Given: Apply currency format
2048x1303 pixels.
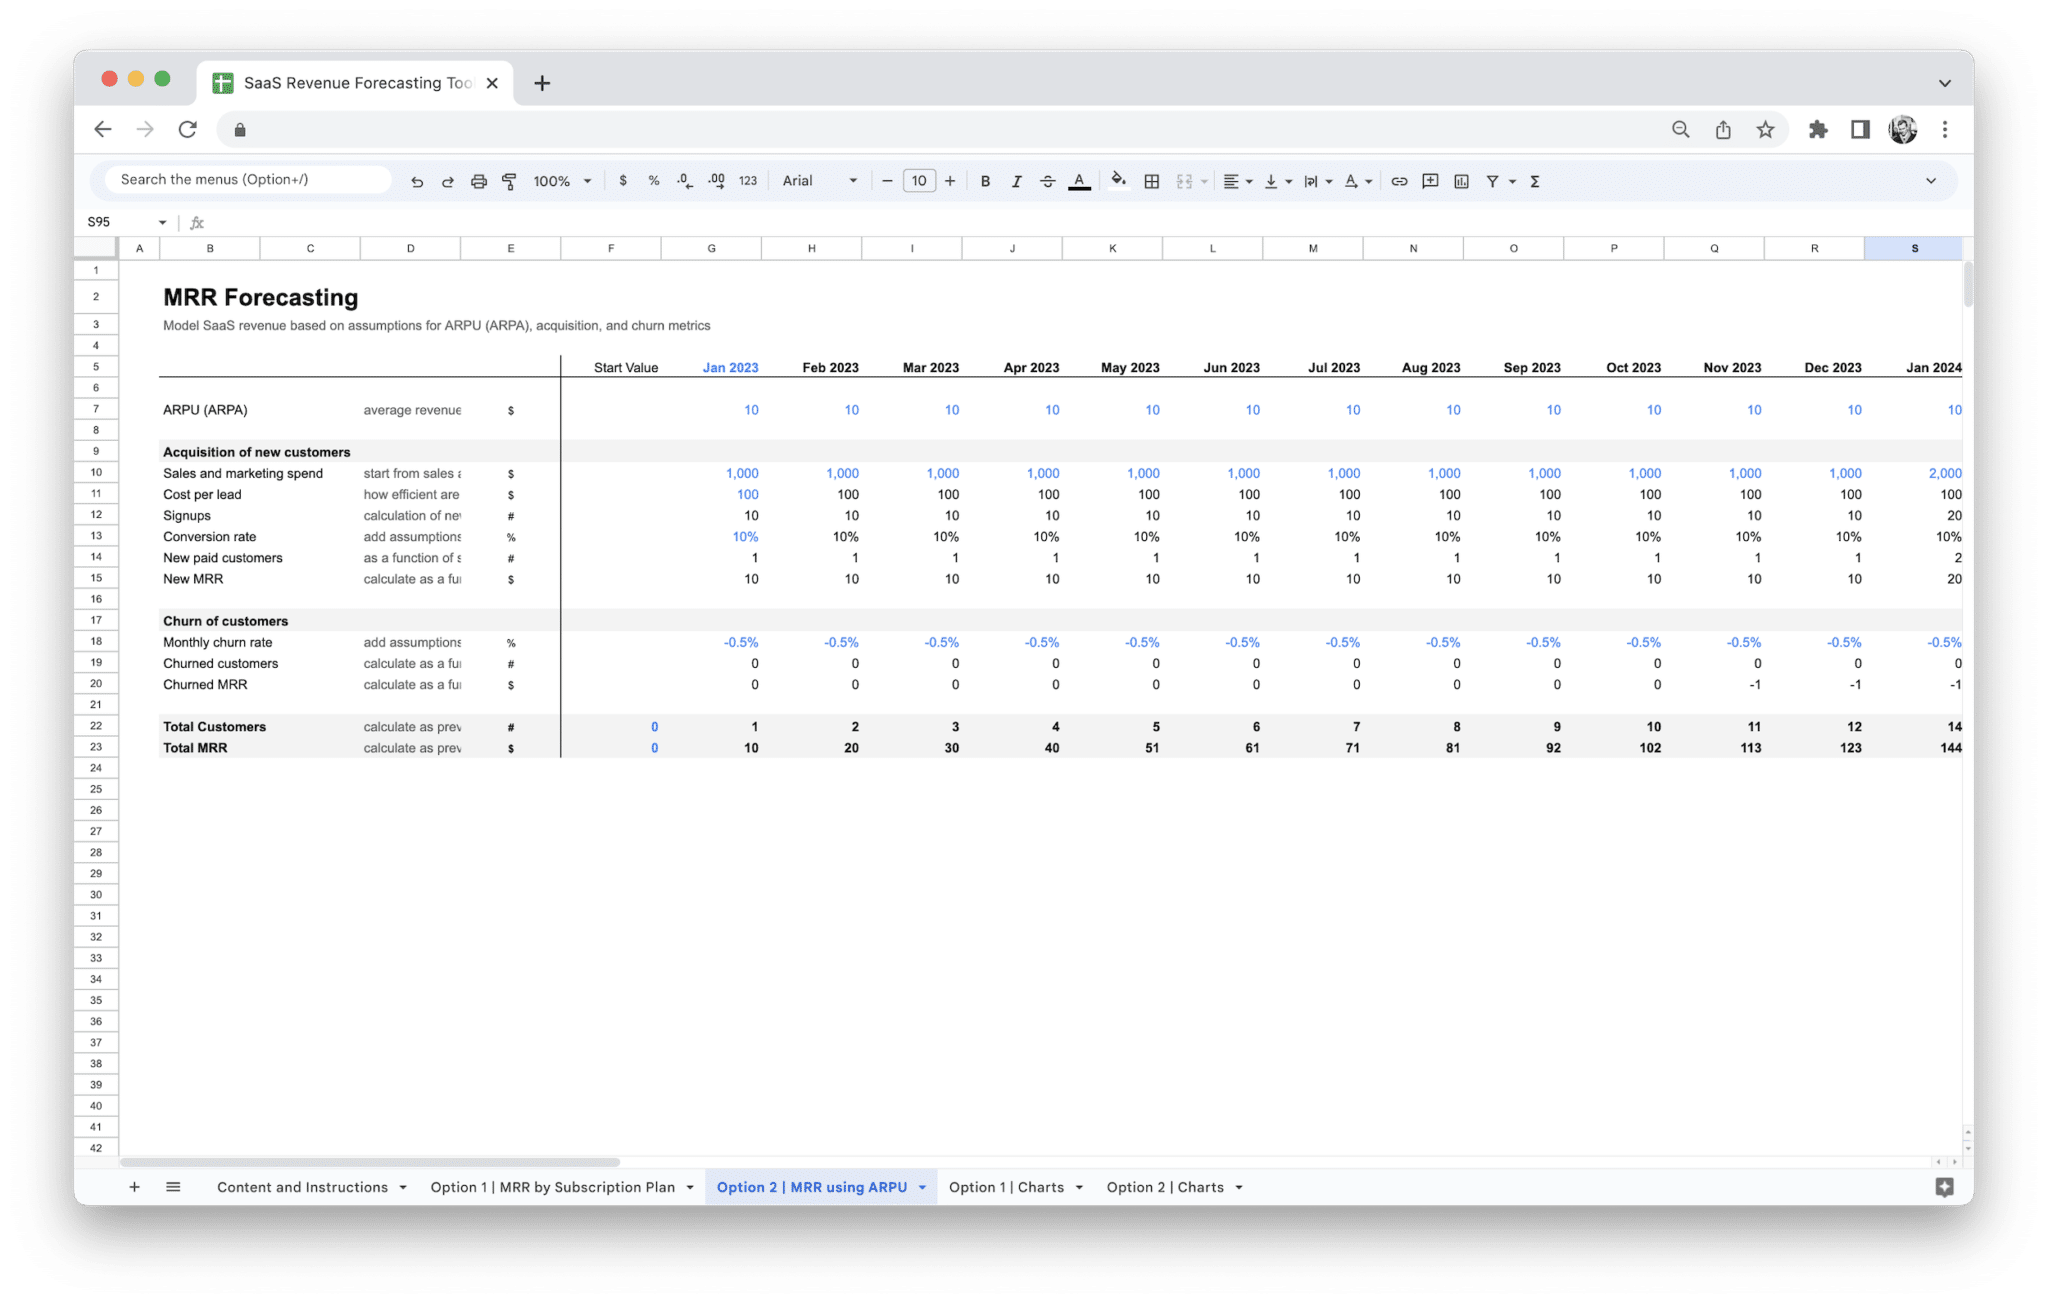Looking at the screenshot, I should pos(624,181).
